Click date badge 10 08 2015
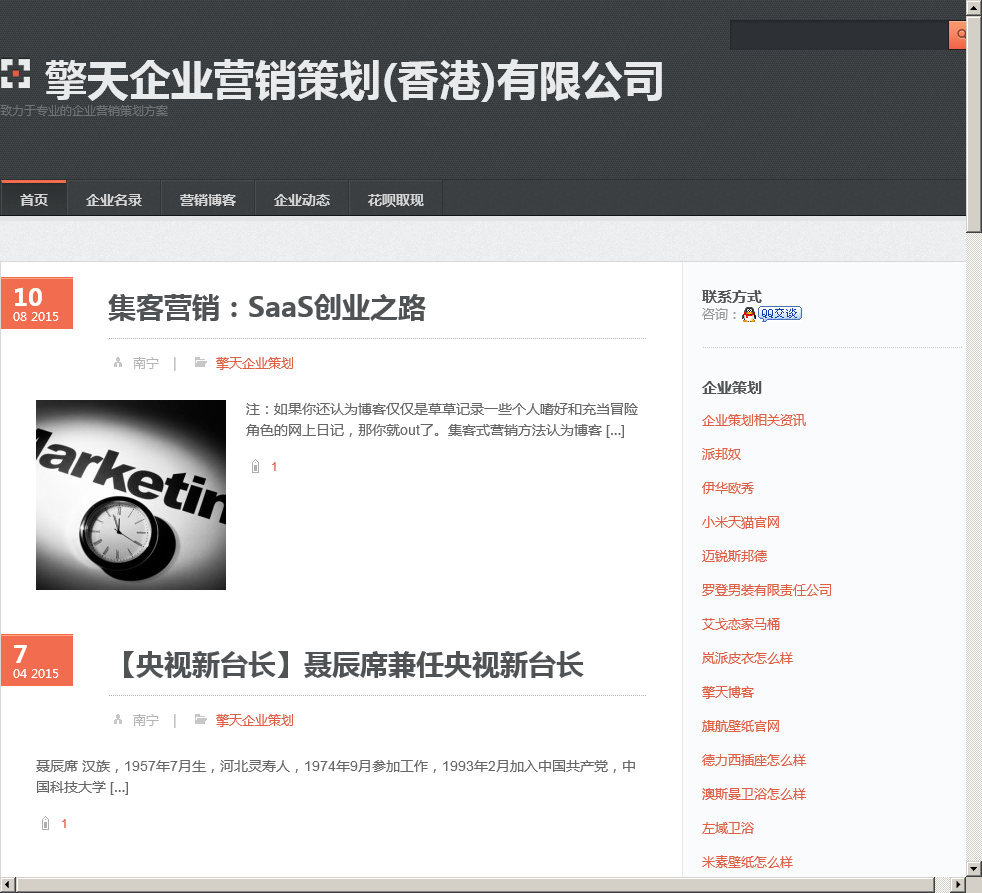This screenshot has height=893, width=982. pos(36,303)
